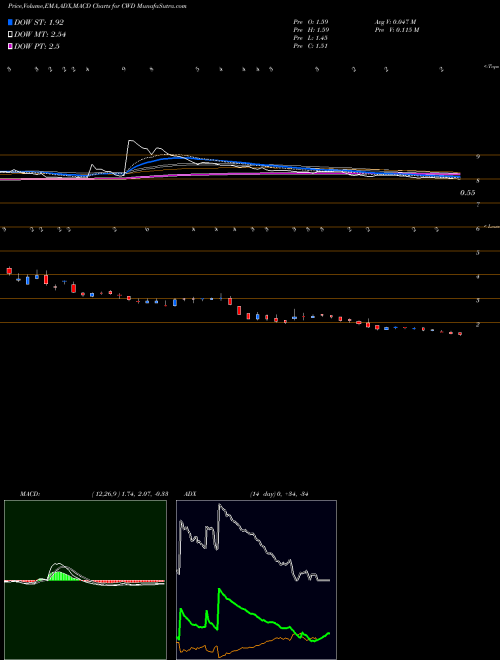Viewport: 500px width, 660px height.
Task: Click the ADX (14 day) parameter values
Action: (279, 494)
